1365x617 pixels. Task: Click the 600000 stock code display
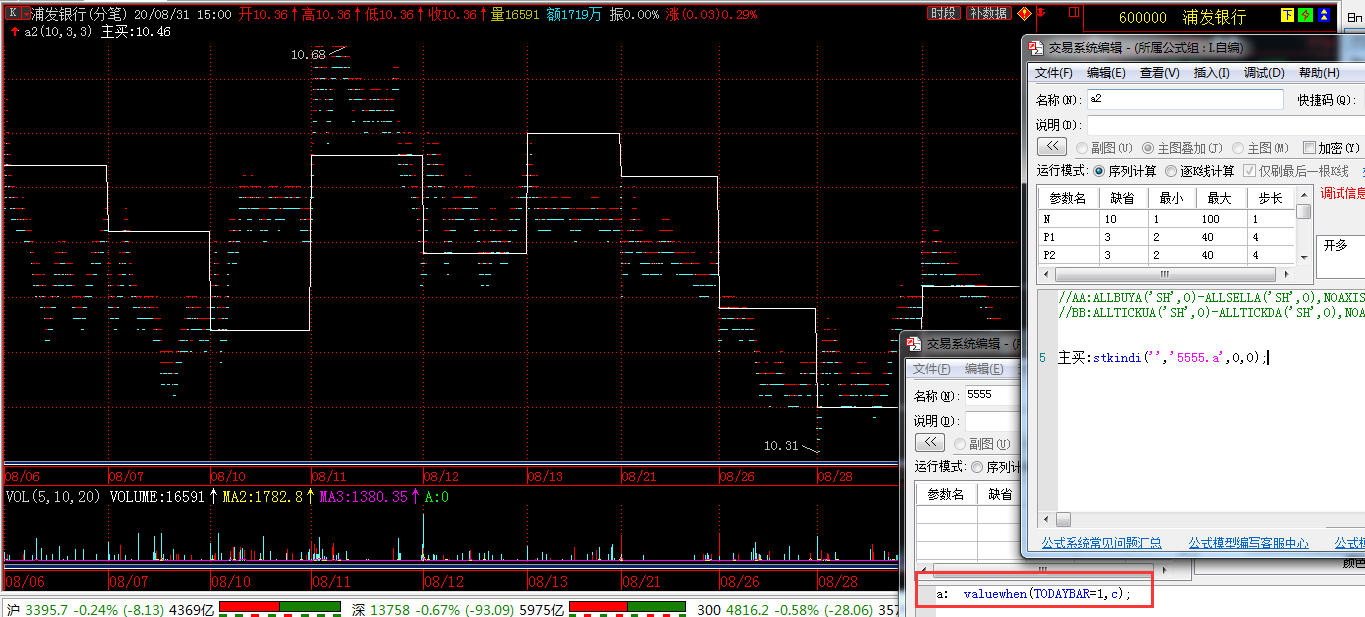(1142, 18)
